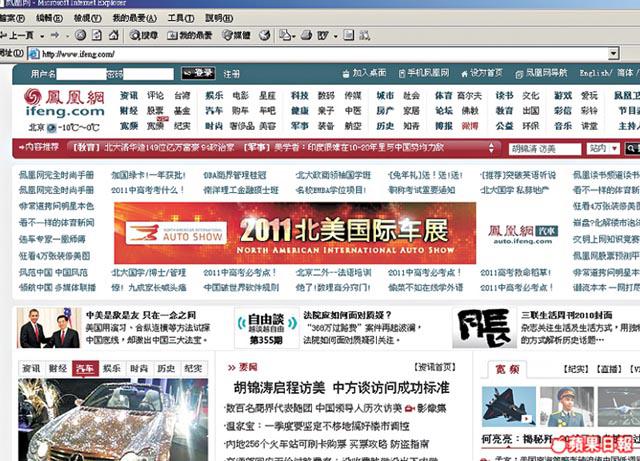This screenshot has height=461, width=640.
Task: Click 加入桌面 in the top bar
Action: tap(364, 73)
